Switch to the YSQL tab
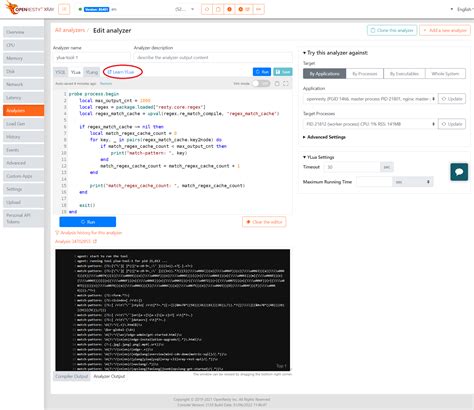Image resolution: width=474 pixels, height=410 pixels. coord(60,72)
